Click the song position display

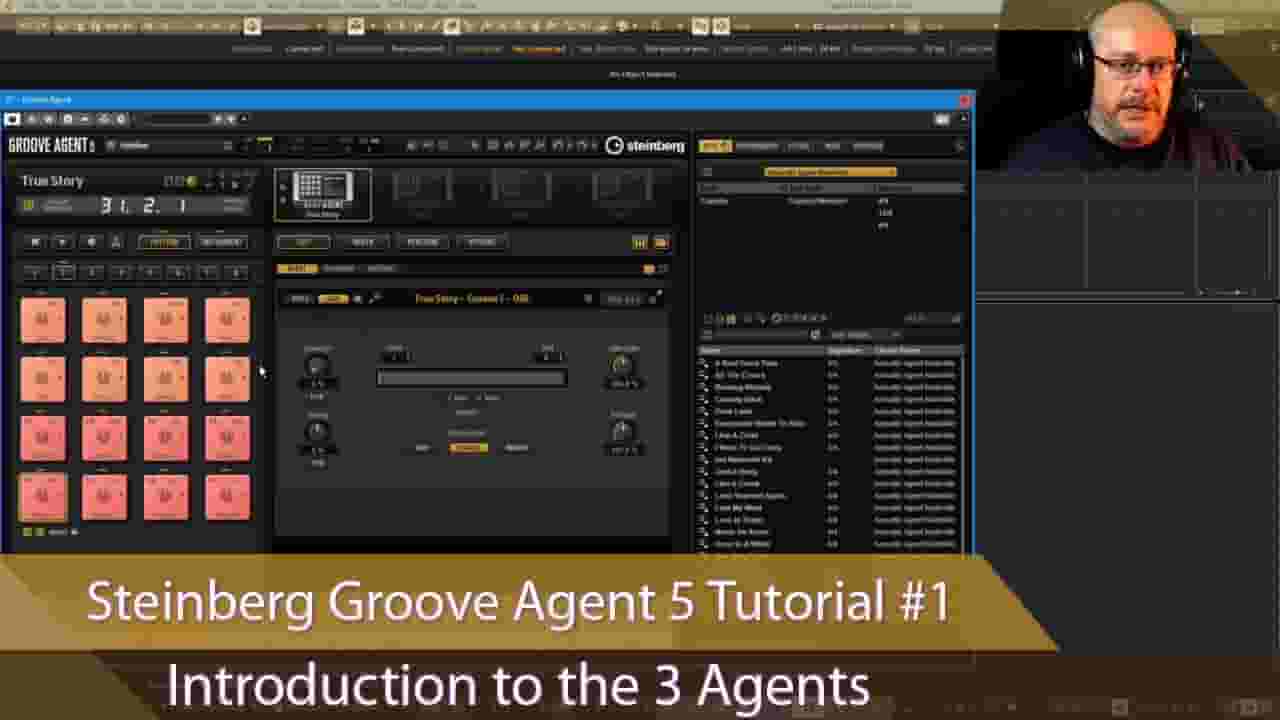(x=144, y=205)
